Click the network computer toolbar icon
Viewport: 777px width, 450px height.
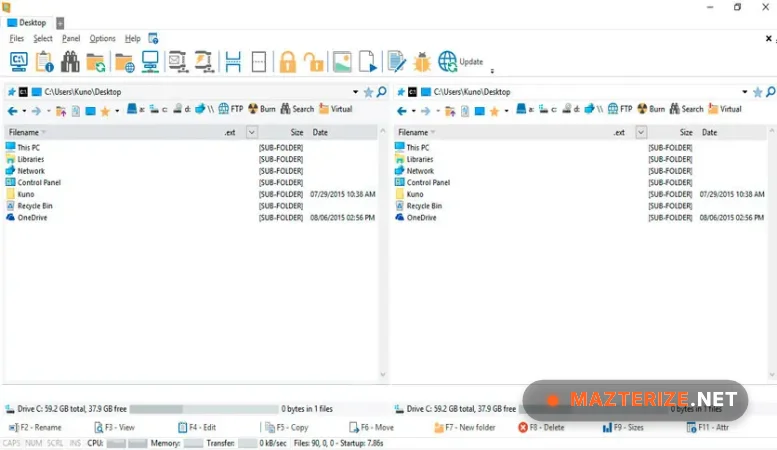pyautogui.click(x=150, y=62)
